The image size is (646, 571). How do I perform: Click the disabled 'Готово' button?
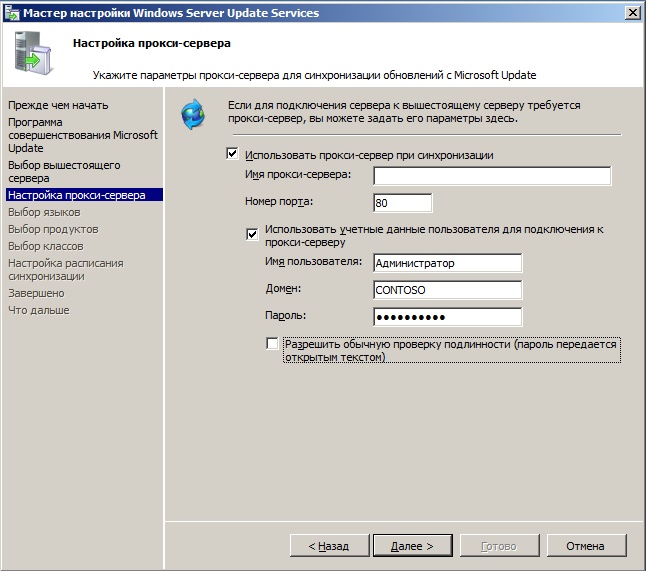(499, 545)
